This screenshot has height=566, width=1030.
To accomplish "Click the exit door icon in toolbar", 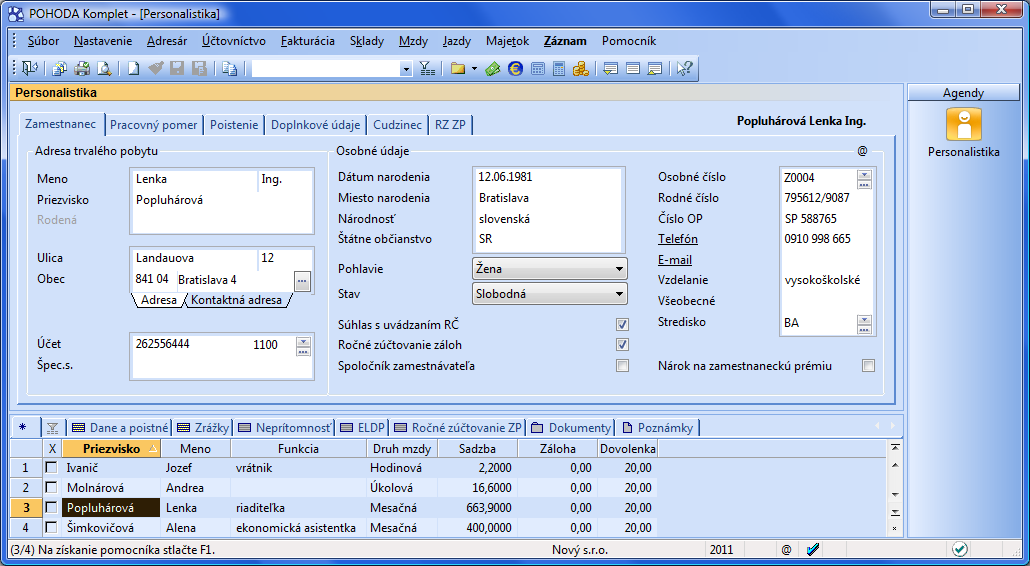I will (x=30, y=68).
